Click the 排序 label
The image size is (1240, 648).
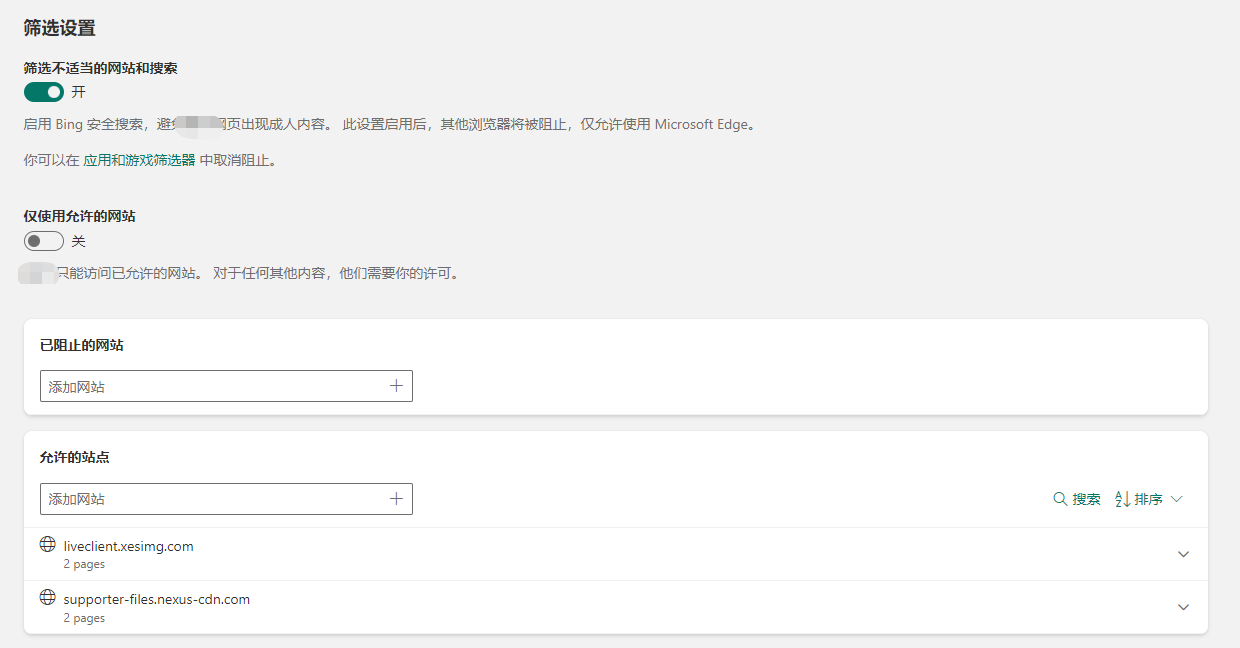1148,499
